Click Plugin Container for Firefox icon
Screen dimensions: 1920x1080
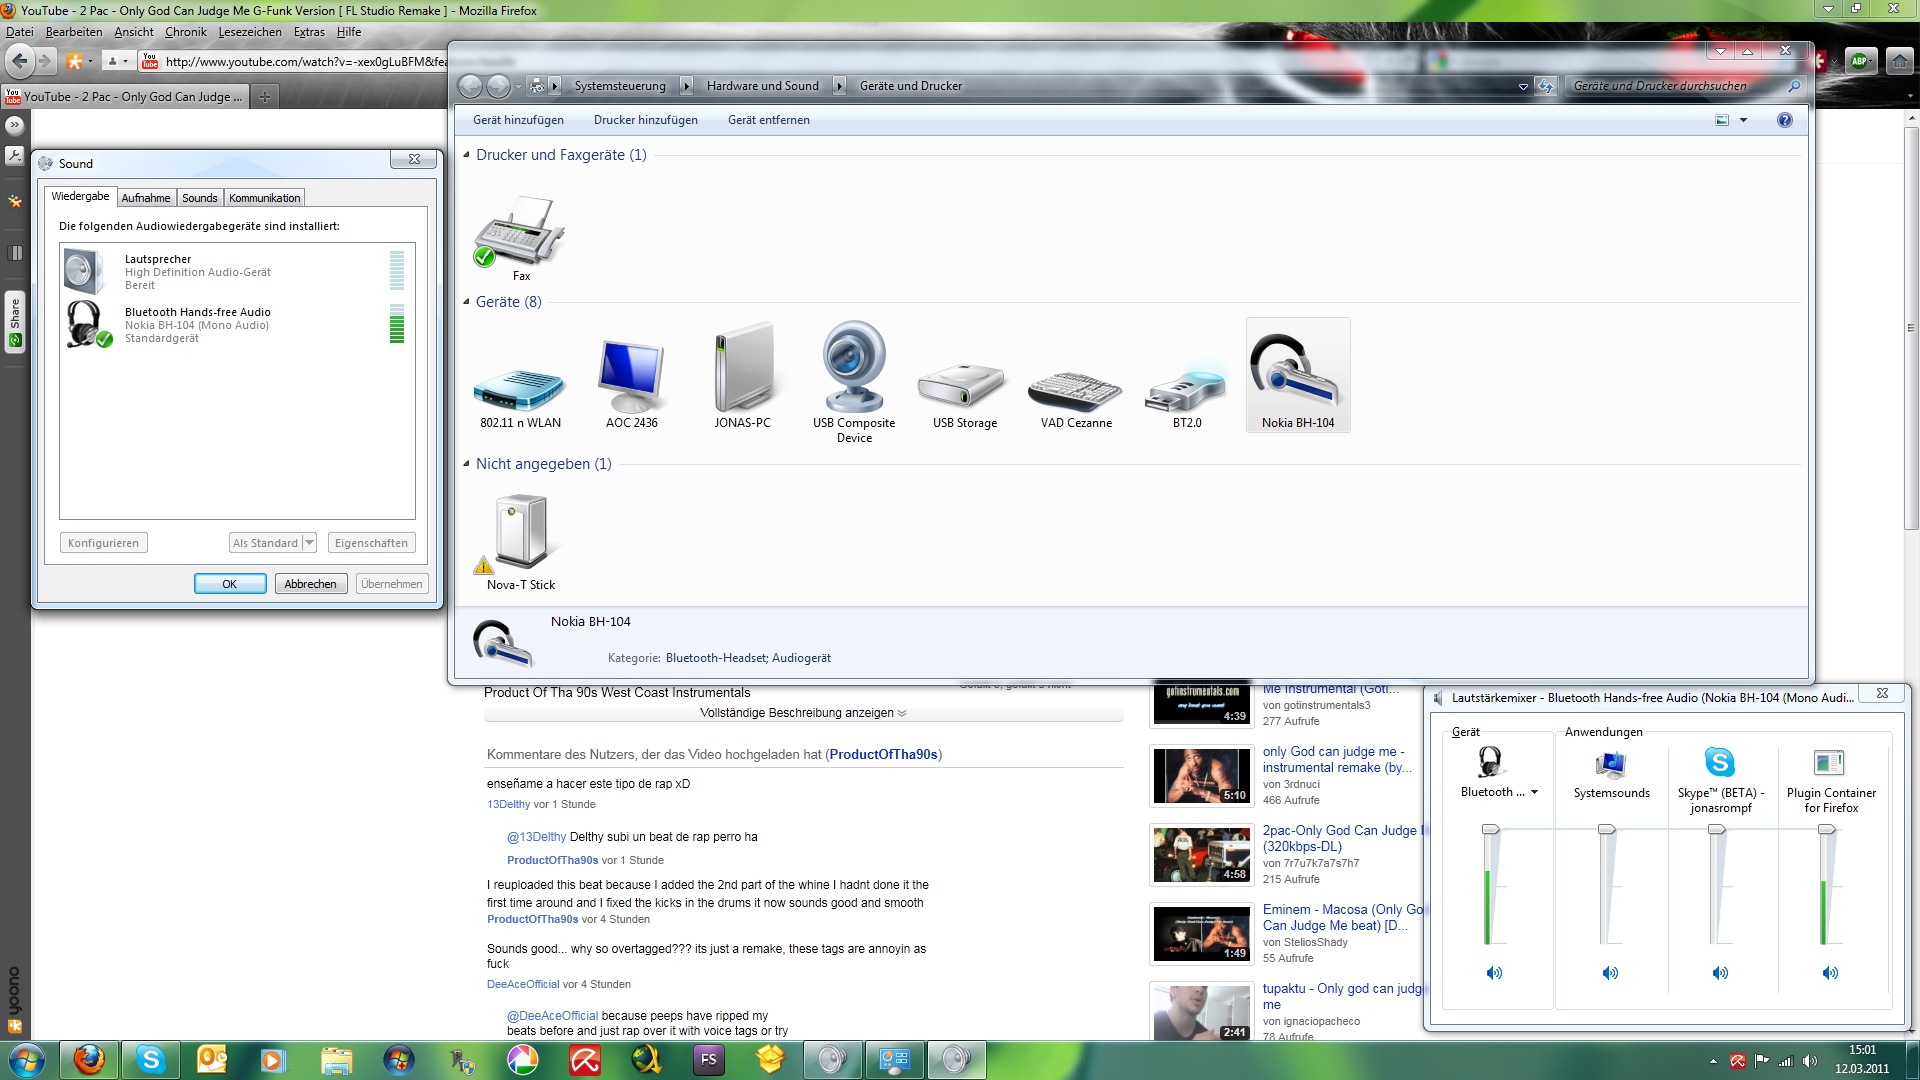pos(1829,763)
